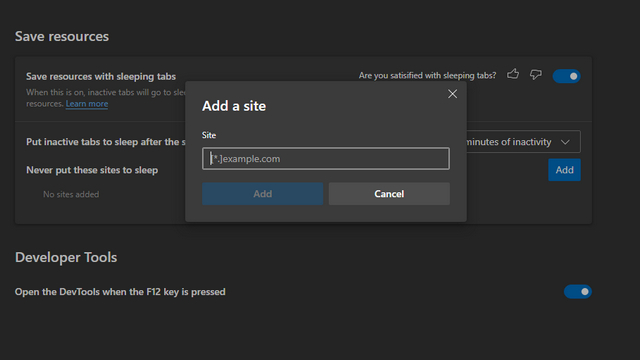Click 'Put inactive tabs to sleep after' label
The height and width of the screenshot is (360, 640).
pyautogui.click(x=106, y=142)
